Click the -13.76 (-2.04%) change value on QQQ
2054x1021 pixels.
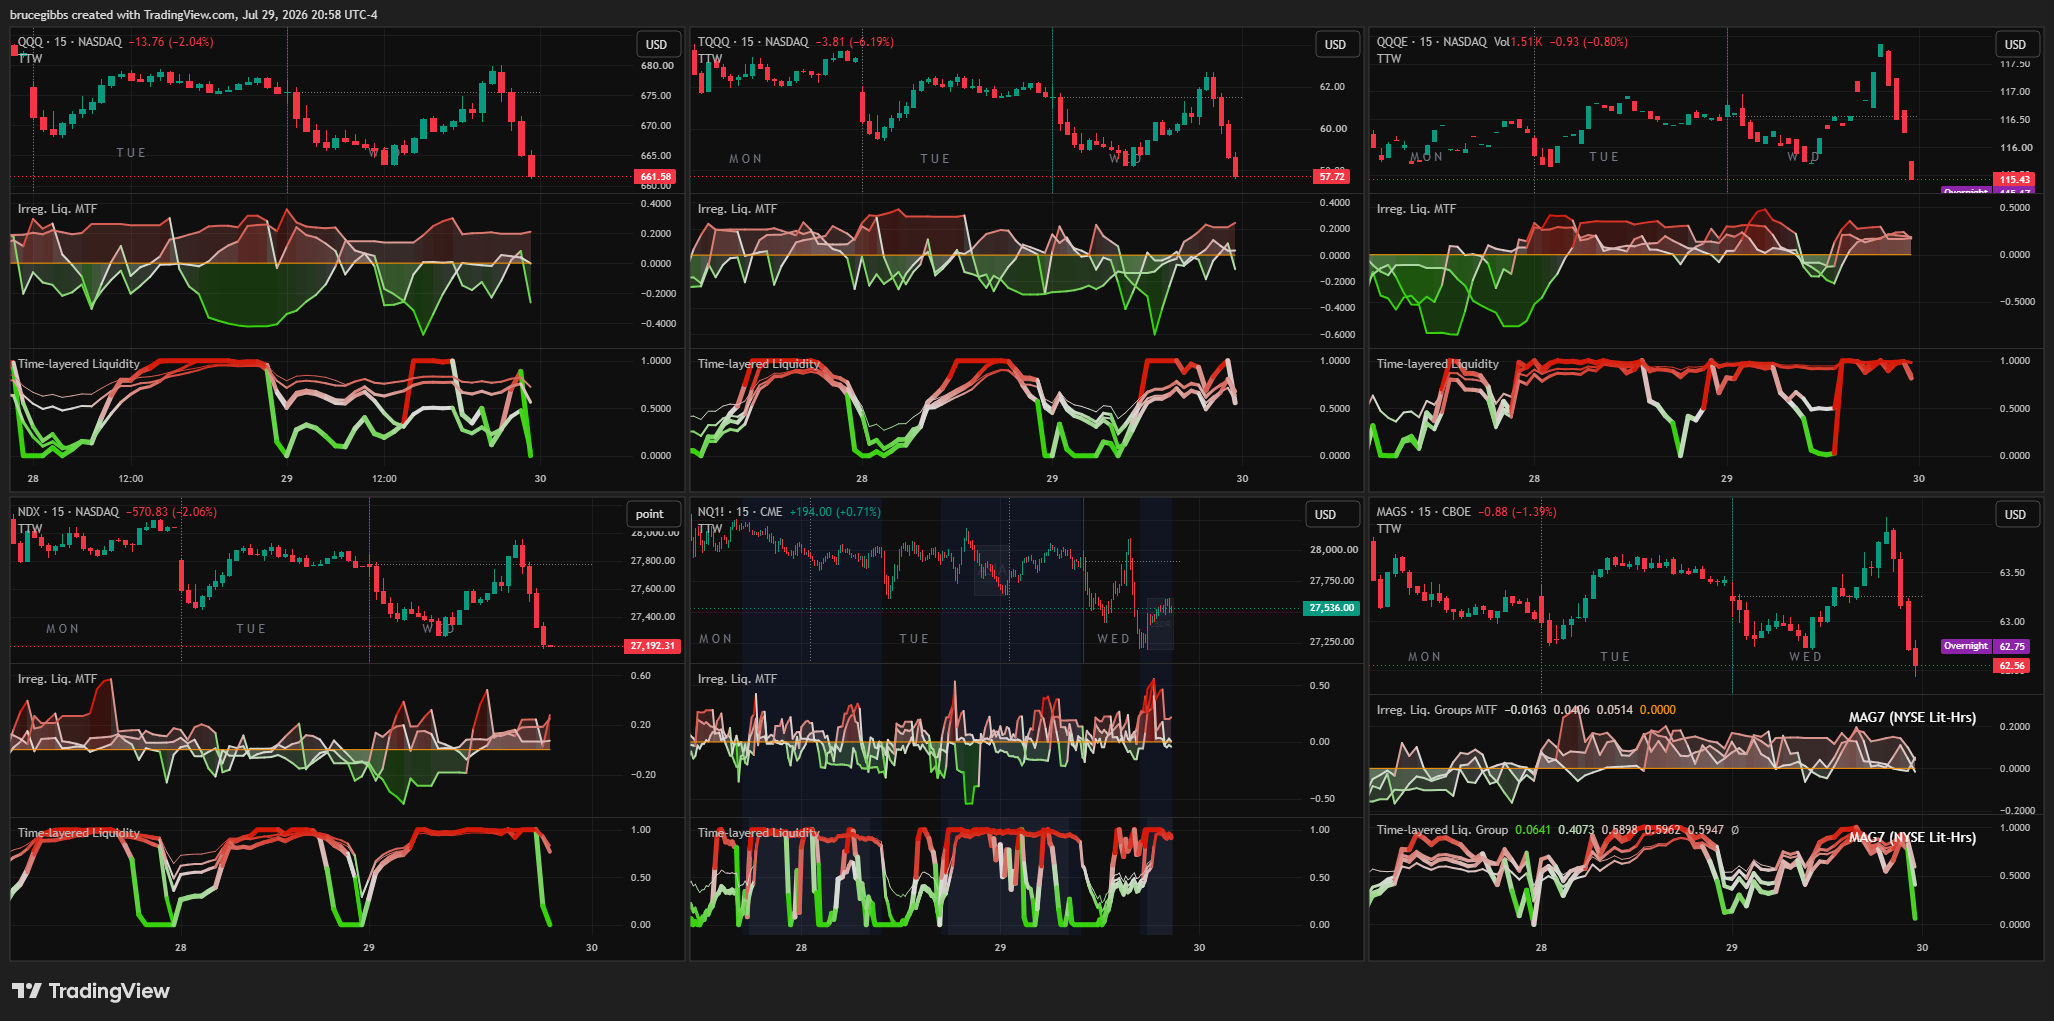171,42
